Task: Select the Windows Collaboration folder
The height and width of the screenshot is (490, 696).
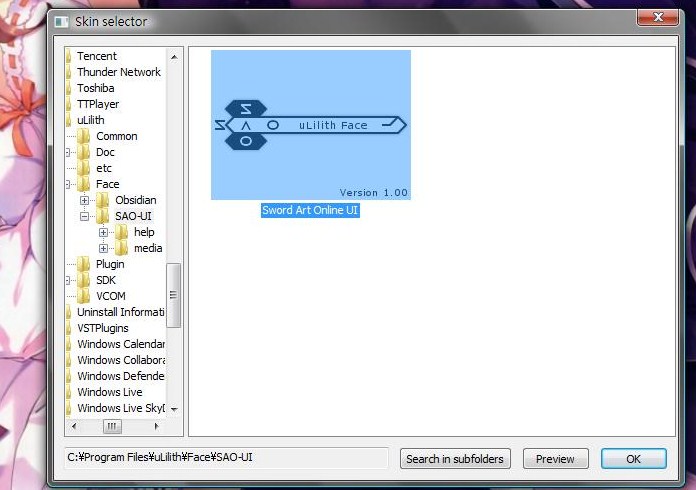Action: pyautogui.click(x=121, y=360)
